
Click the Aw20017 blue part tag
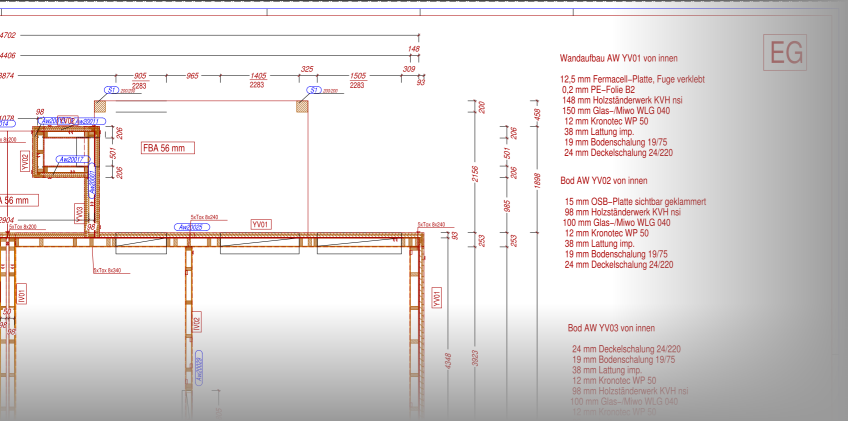tap(72, 160)
